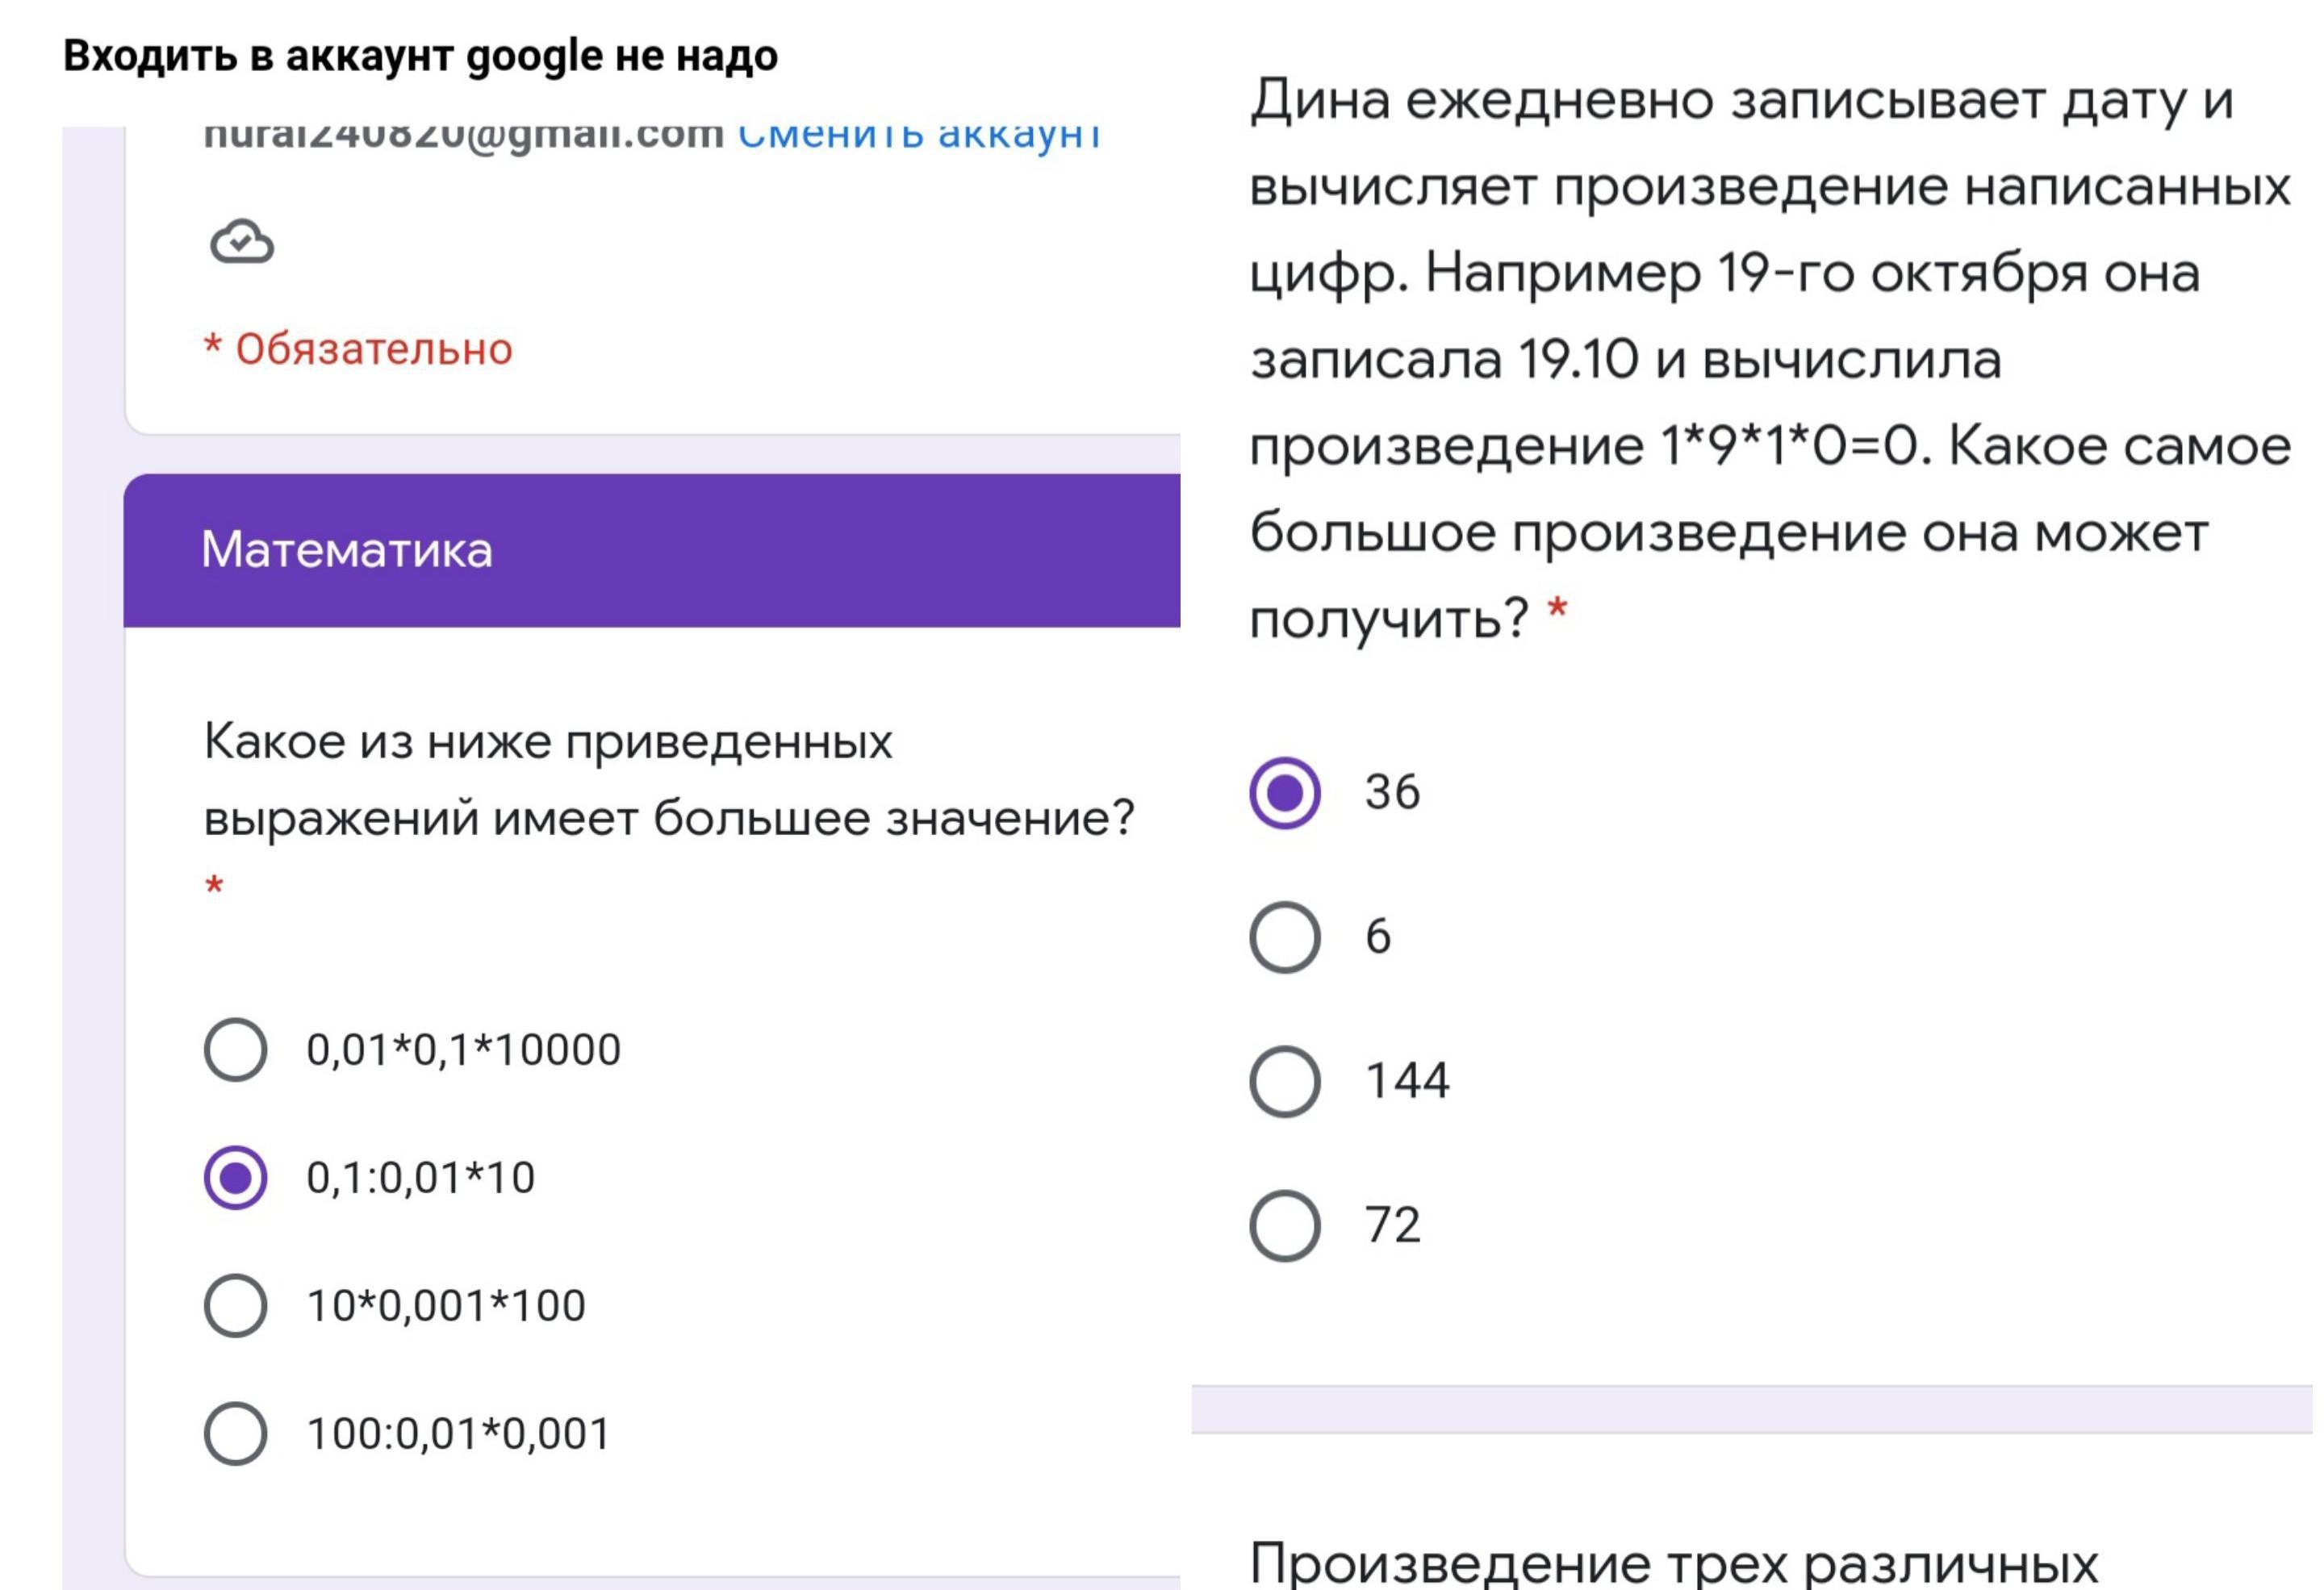
Task: Select the 0,01*0,1*10000 radio option
Action: point(235,1049)
